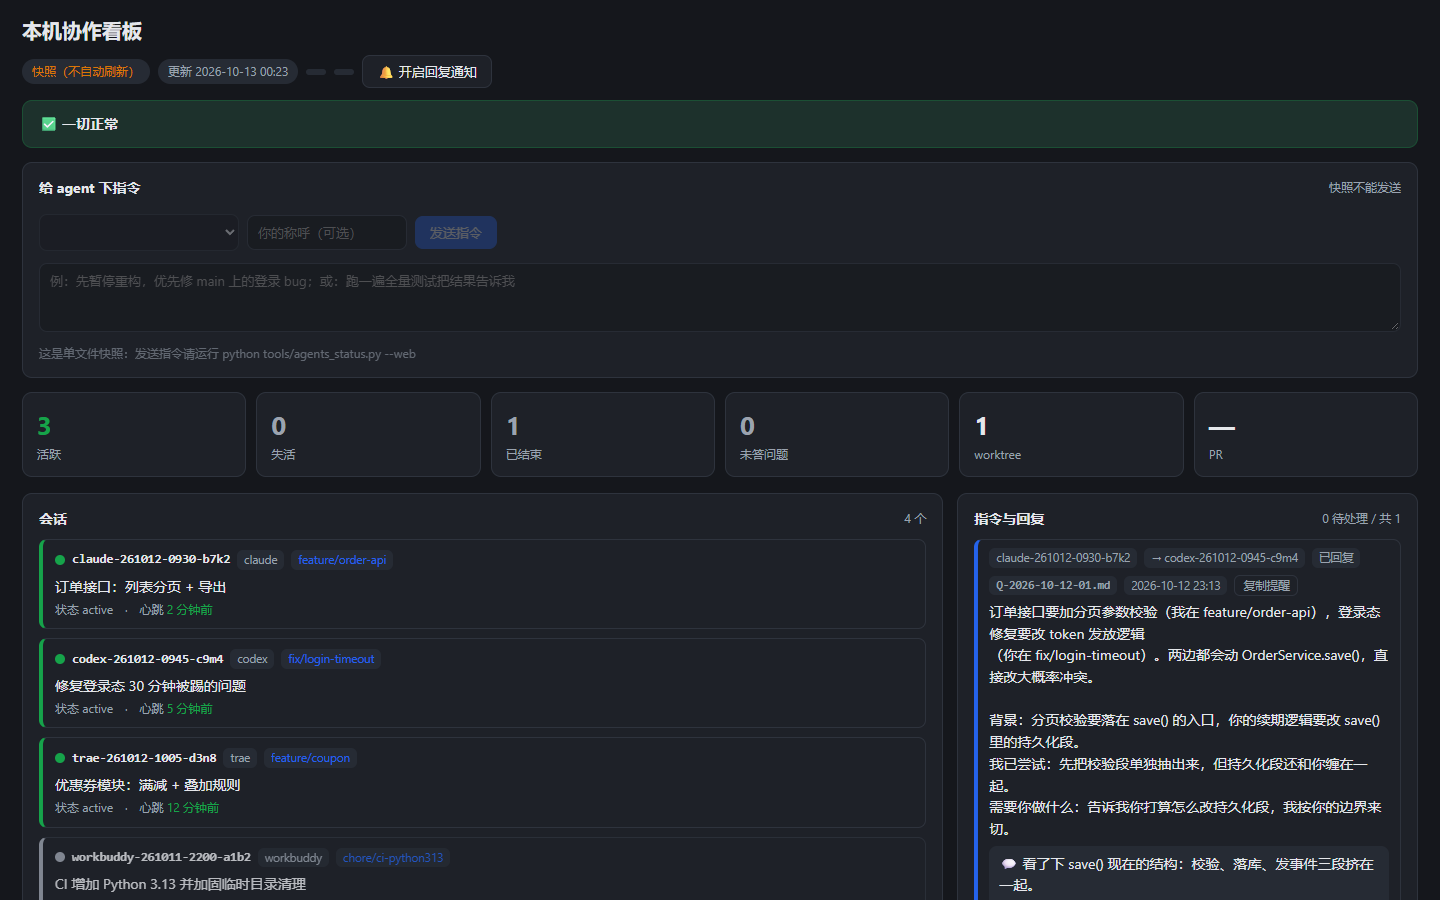Click the → codex-261012-0945-c9m4 recipient tag
The width and height of the screenshot is (1440, 900).
[x=1224, y=558]
